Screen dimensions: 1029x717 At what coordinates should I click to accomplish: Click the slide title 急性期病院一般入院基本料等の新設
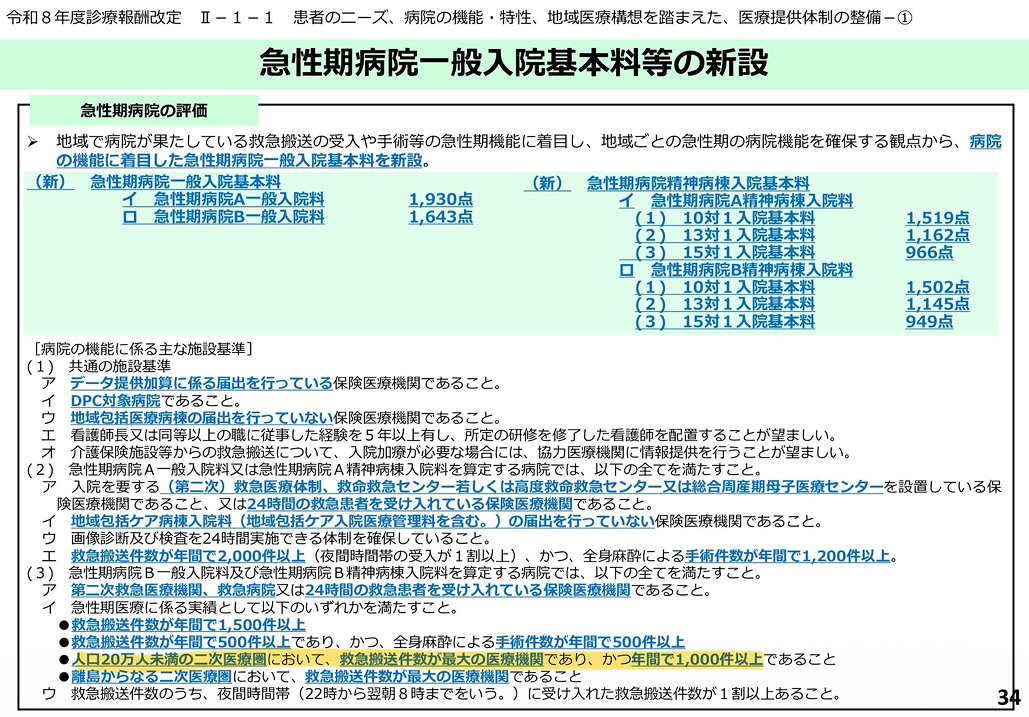pyautogui.click(x=513, y=64)
